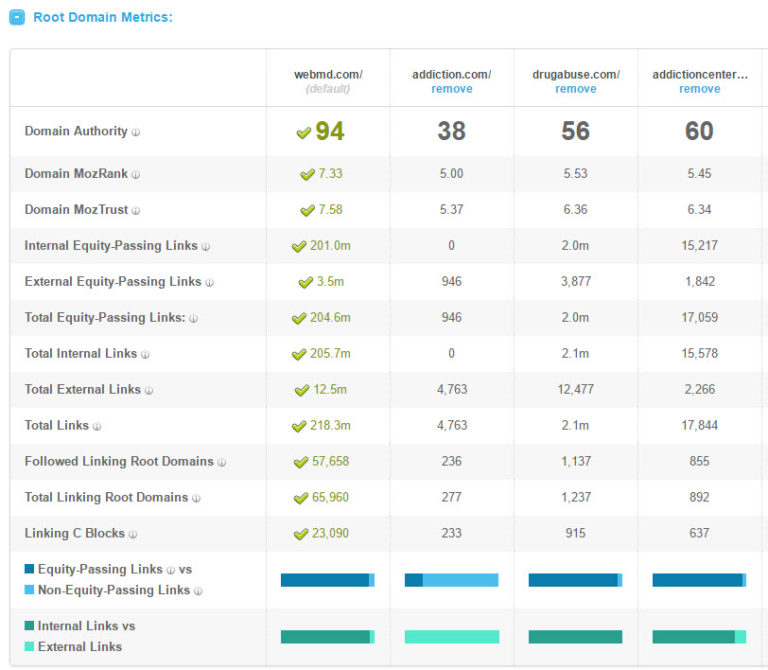
Task: Show info for Total Internal Links
Action: (145, 355)
